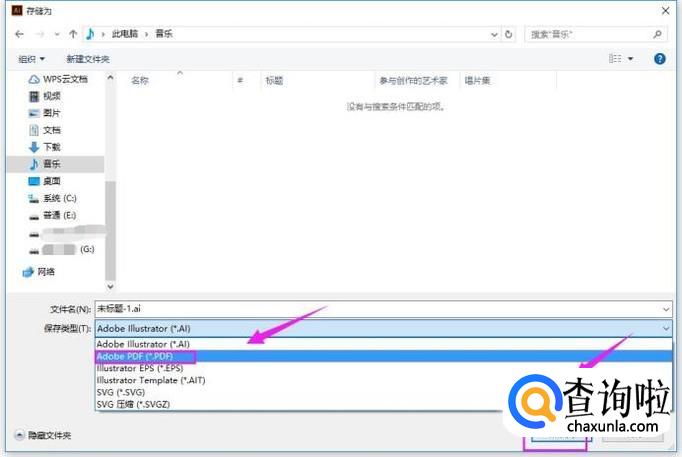Open 普通 (E:) drive
Image resolution: width=682 pixels, height=457 pixels.
pos(52,215)
